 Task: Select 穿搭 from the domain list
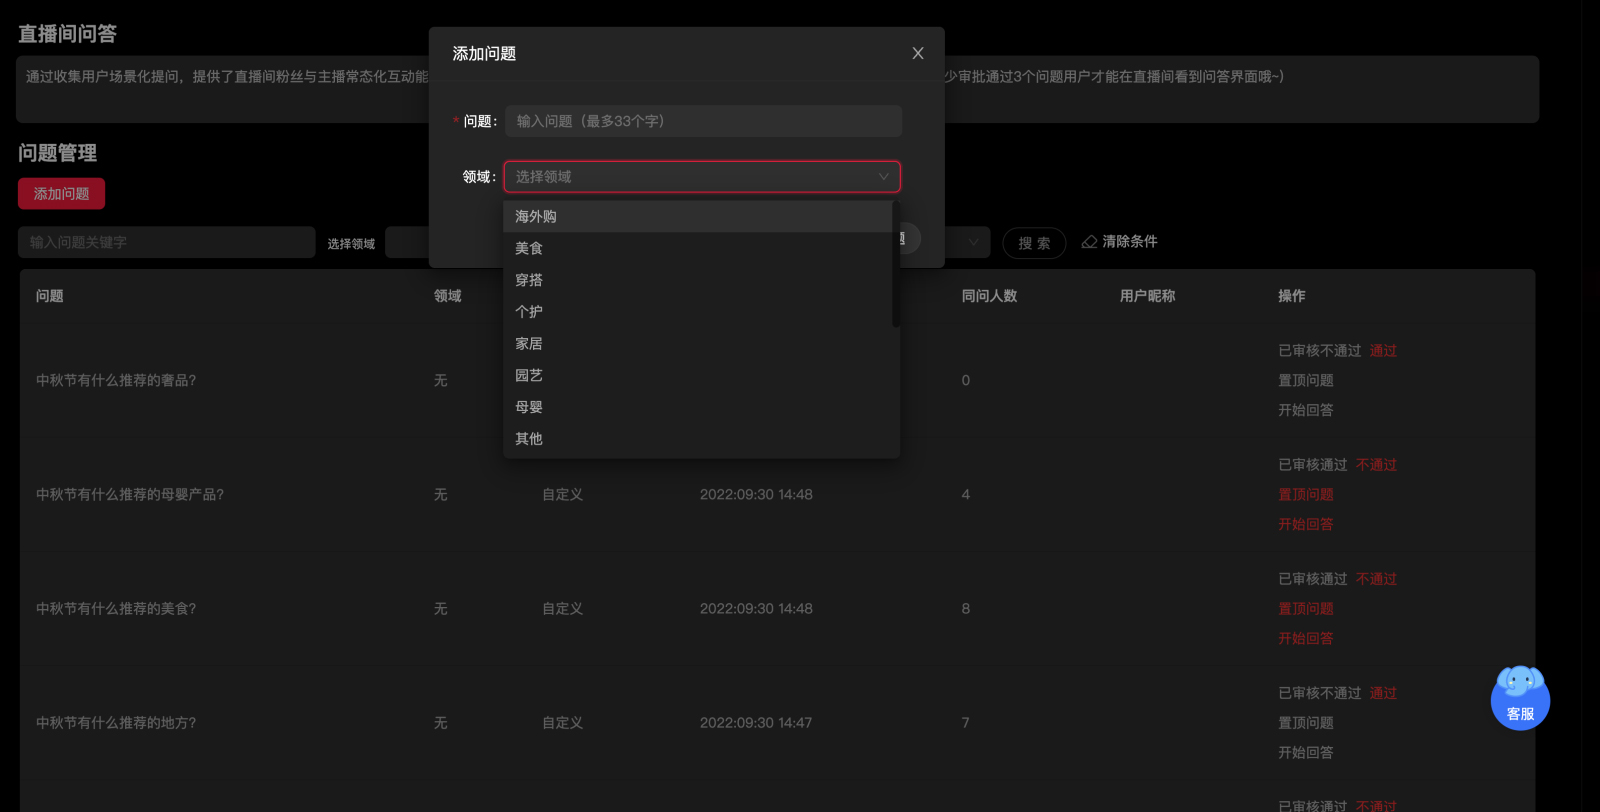[697, 280]
